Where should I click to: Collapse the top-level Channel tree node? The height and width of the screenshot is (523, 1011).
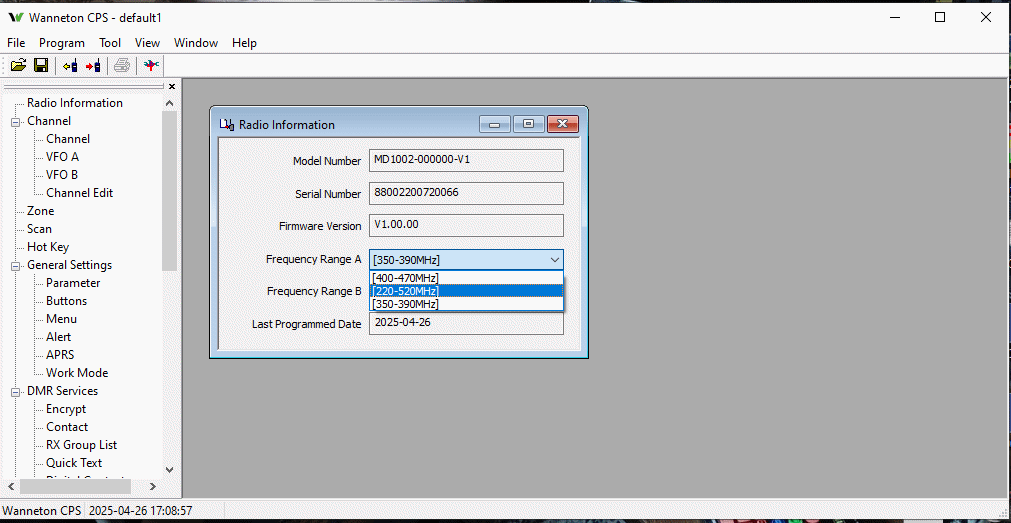point(15,121)
